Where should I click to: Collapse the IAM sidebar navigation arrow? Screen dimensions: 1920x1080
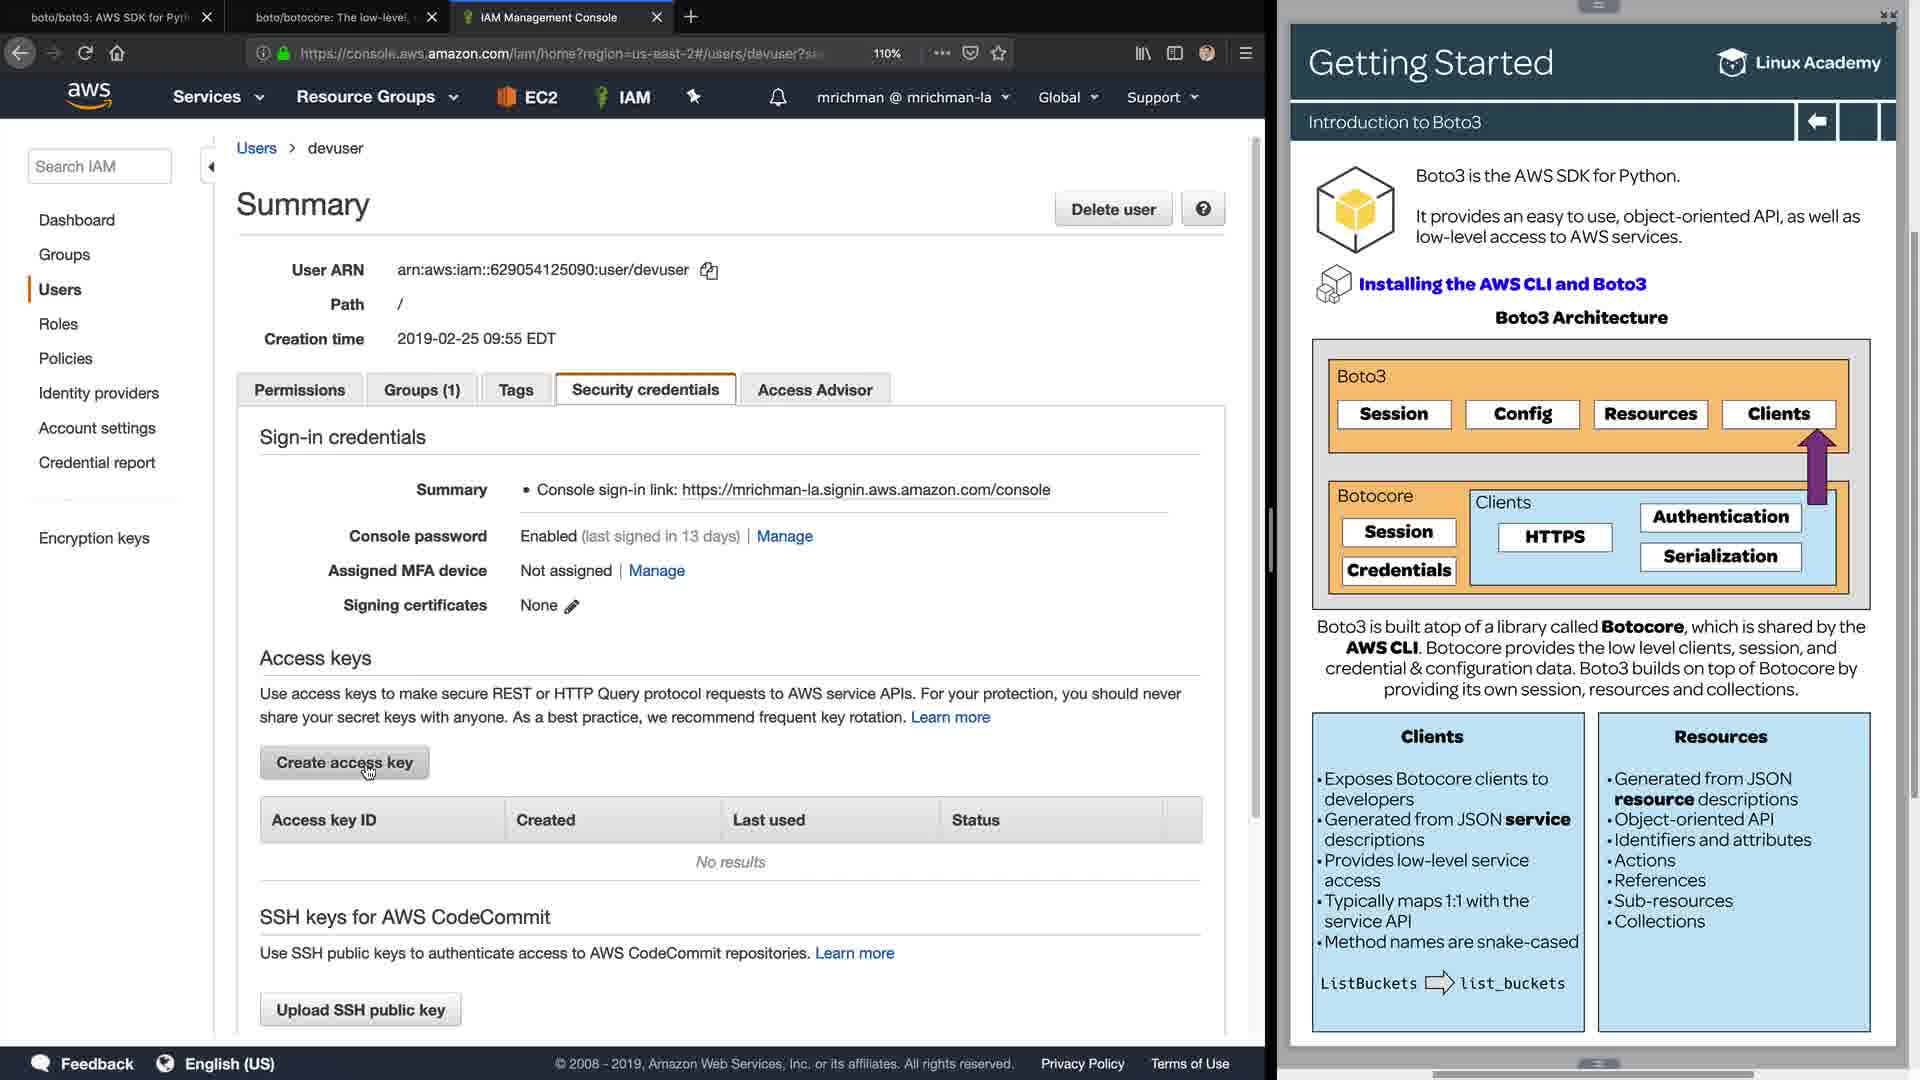coord(210,167)
